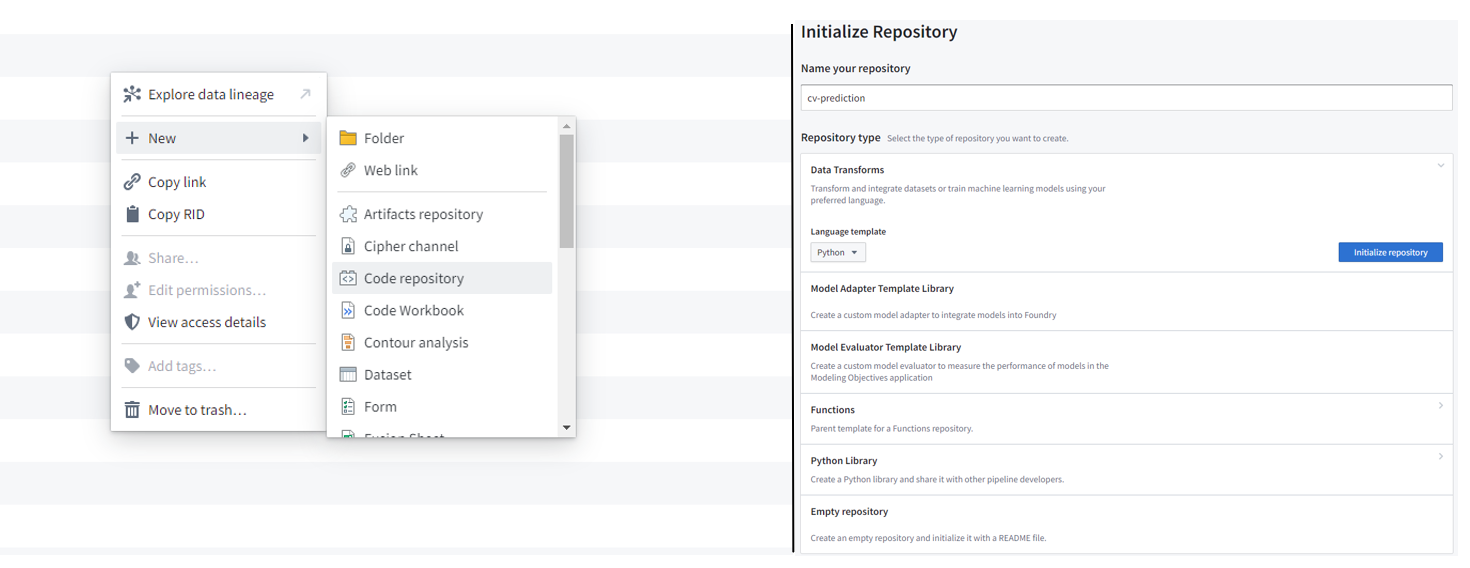Select the Empty repository type
The image size is (1470, 568).
point(1127,525)
